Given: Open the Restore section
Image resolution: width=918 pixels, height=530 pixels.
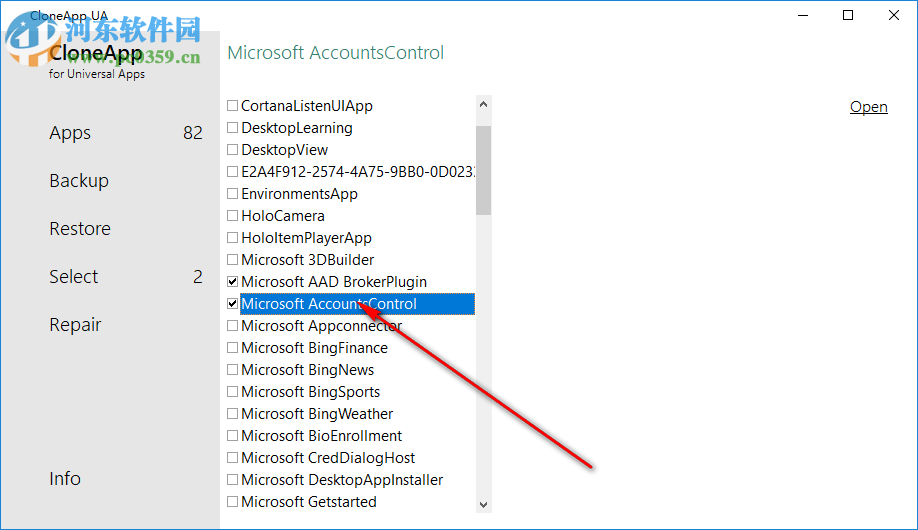Looking at the screenshot, I should pyautogui.click(x=80, y=229).
